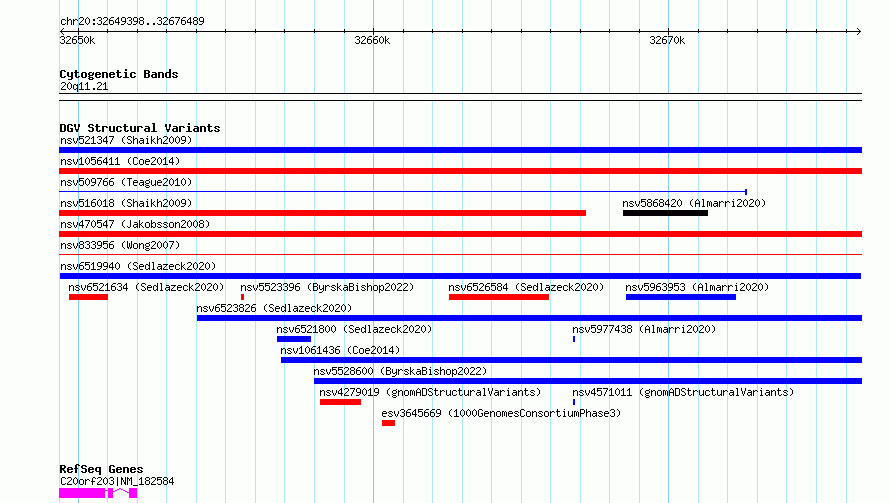
Task: Select the short red bar under nsv6521634
Action: coord(88,297)
